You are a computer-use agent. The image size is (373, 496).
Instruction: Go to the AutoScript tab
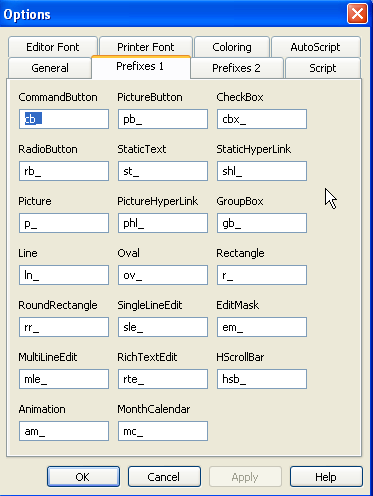pos(316,47)
